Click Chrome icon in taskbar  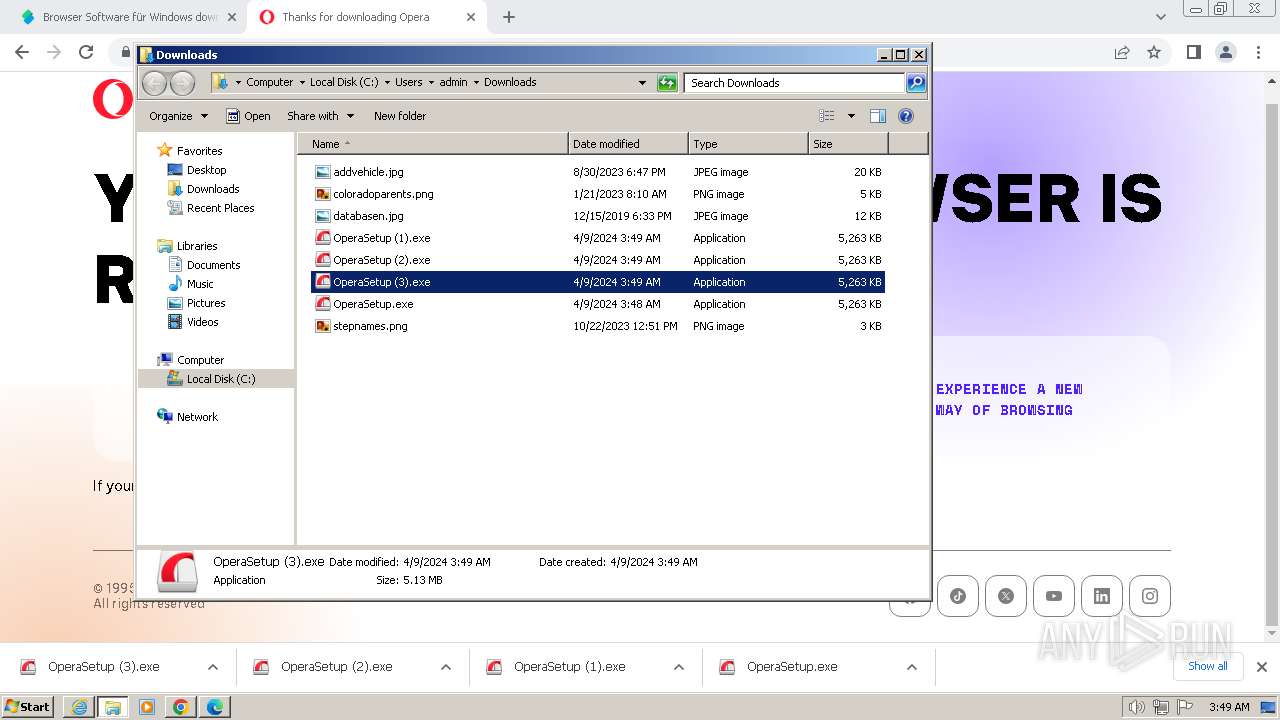(x=181, y=707)
